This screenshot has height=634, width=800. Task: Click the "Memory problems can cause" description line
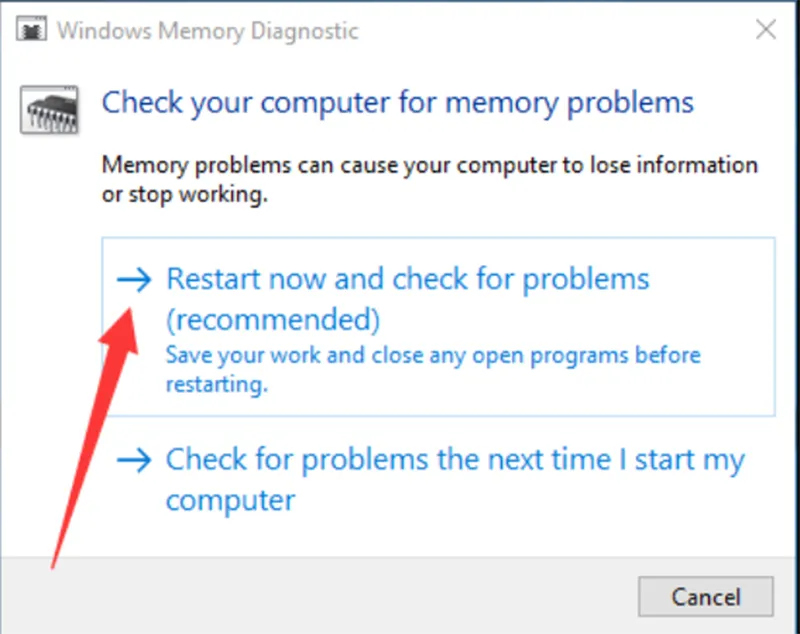tap(430, 165)
